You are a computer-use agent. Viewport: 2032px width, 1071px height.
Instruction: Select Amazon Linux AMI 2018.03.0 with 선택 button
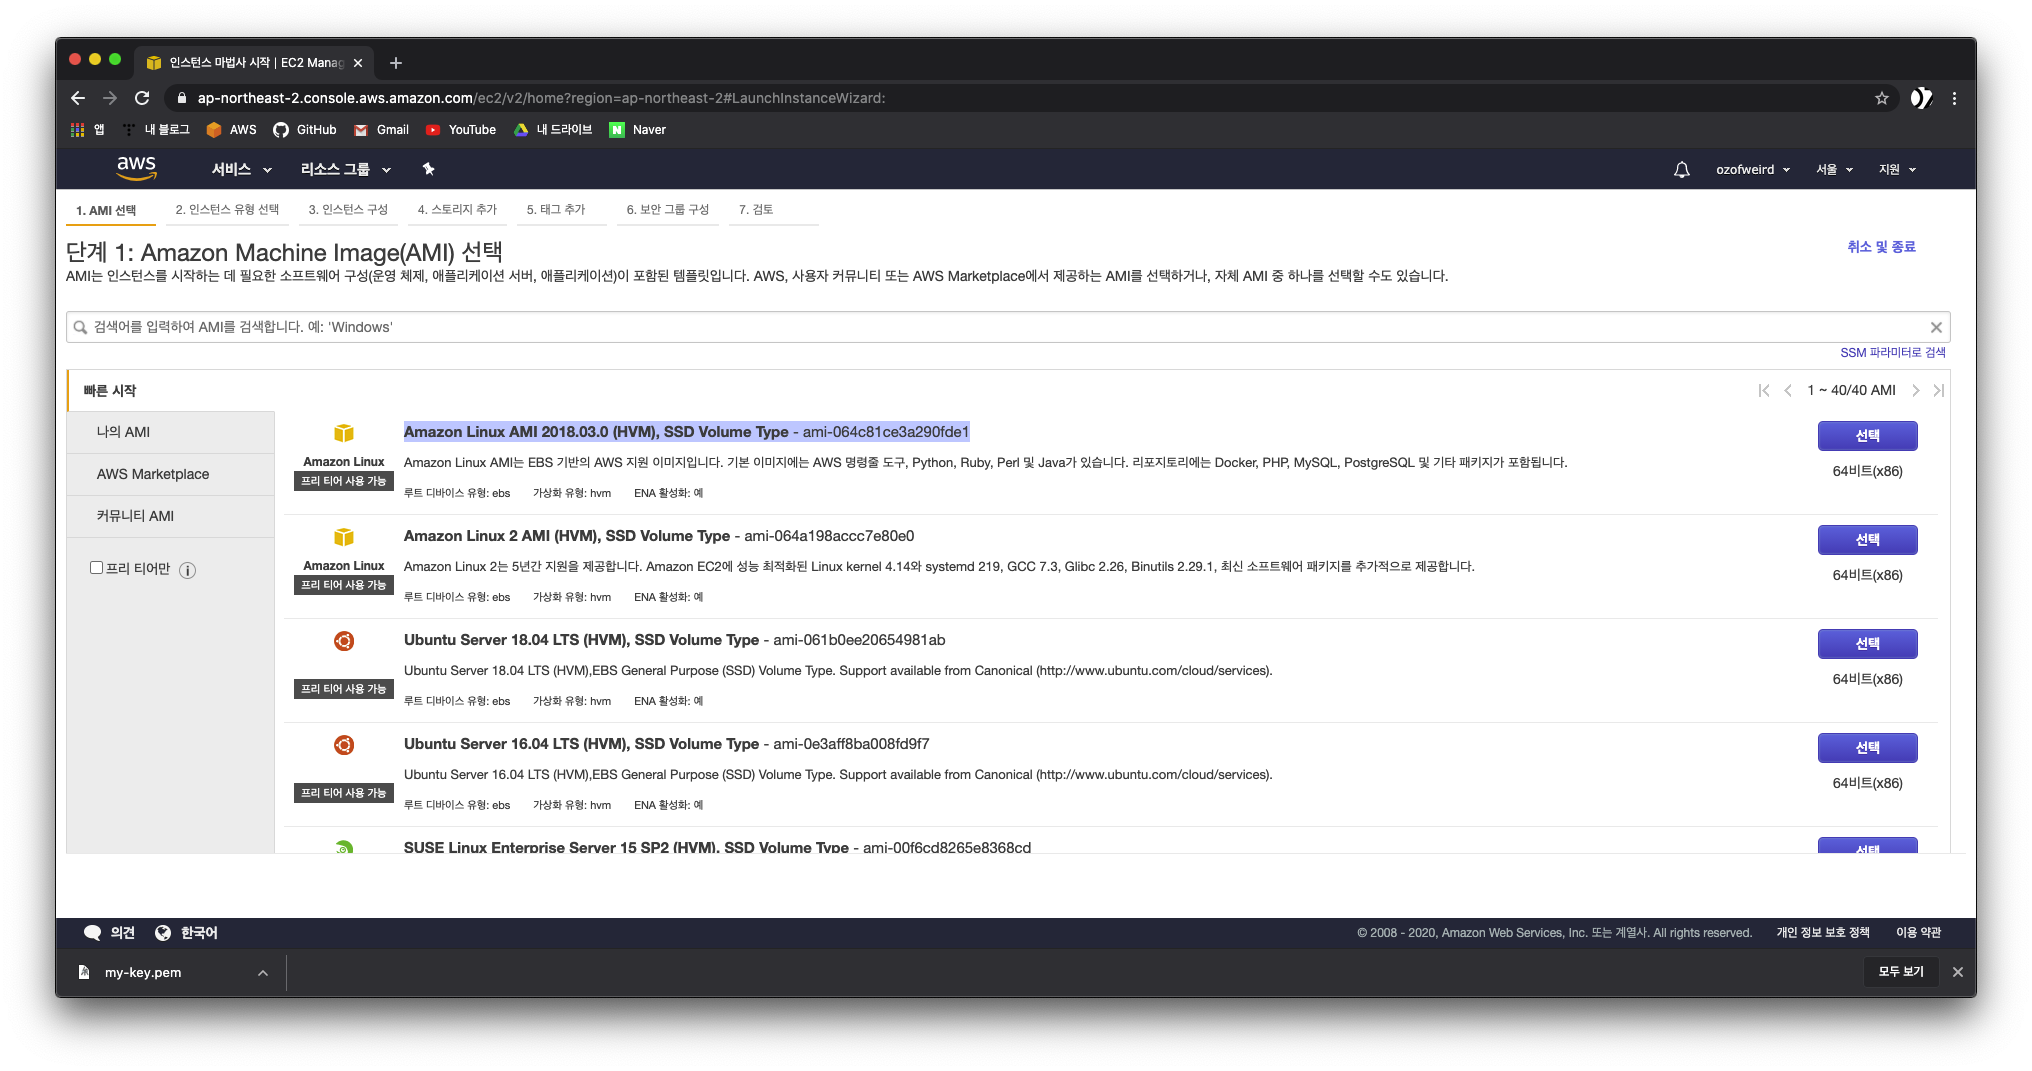[x=1867, y=436]
